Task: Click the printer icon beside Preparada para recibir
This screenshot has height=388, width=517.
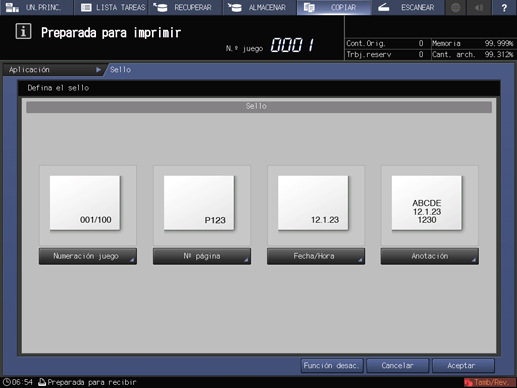Action: pyautogui.click(x=42, y=382)
